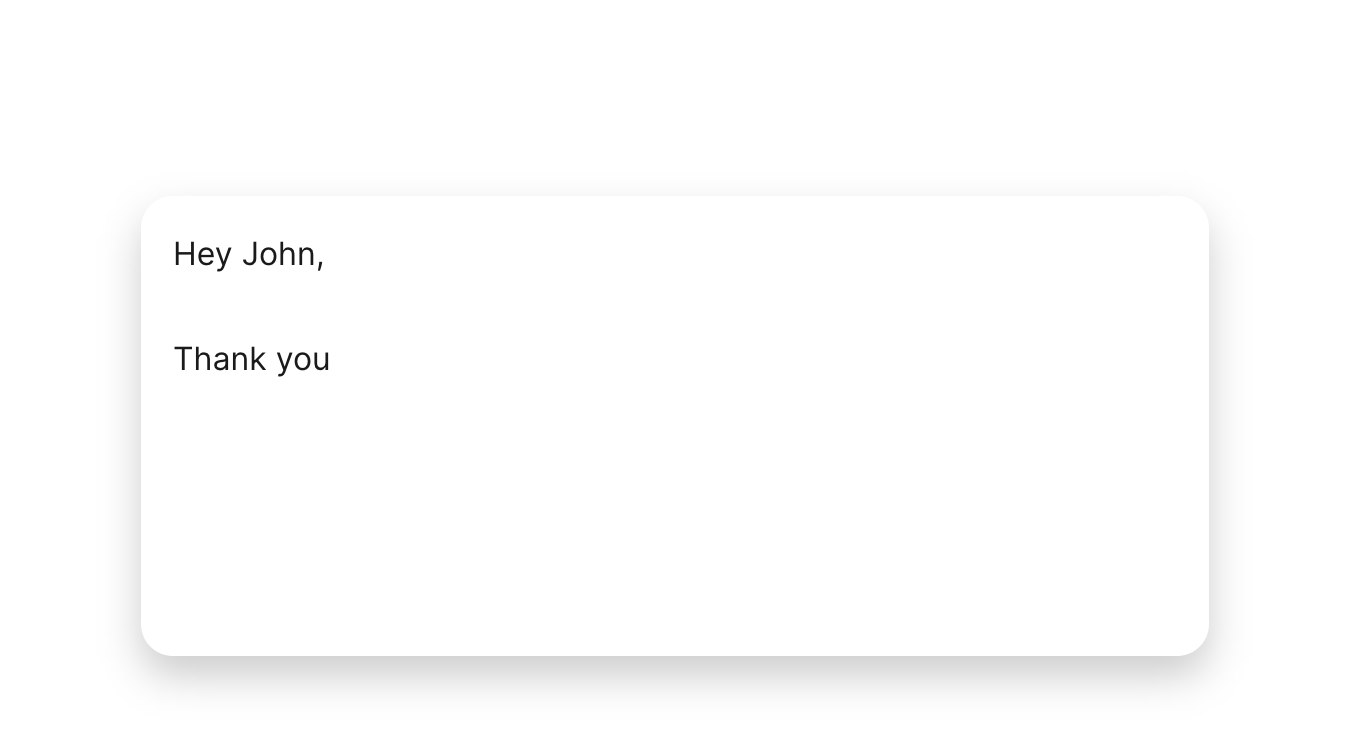Click the space between "Hey" and "John"
This screenshot has height=738, width=1370.
point(237,254)
